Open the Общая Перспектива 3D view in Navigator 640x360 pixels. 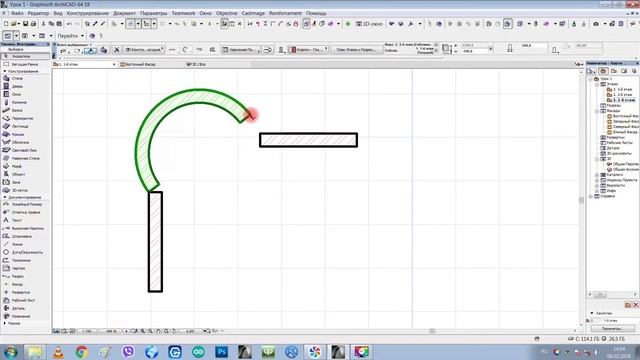(623, 164)
